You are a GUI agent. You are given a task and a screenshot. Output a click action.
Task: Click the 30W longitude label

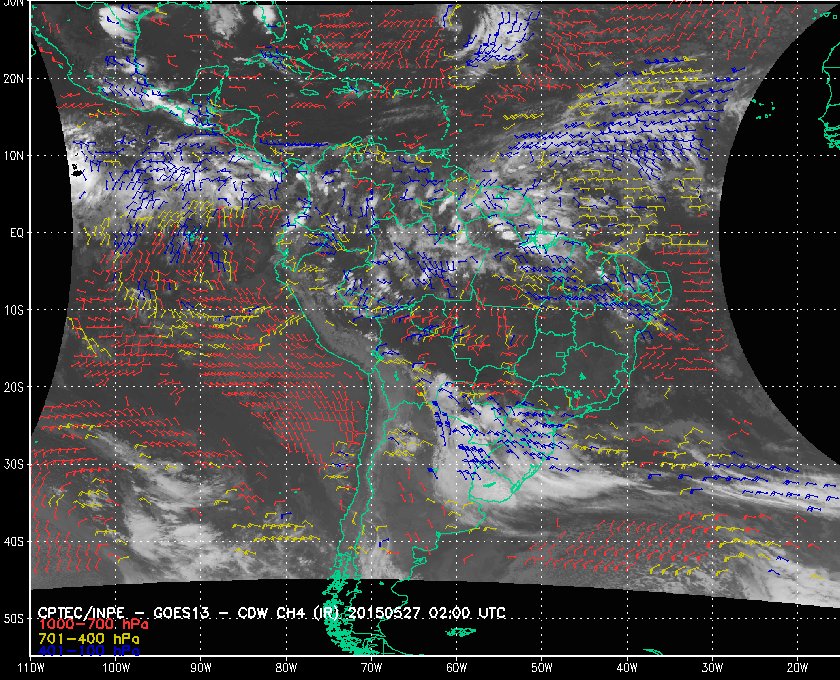pyautogui.click(x=712, y=668)
